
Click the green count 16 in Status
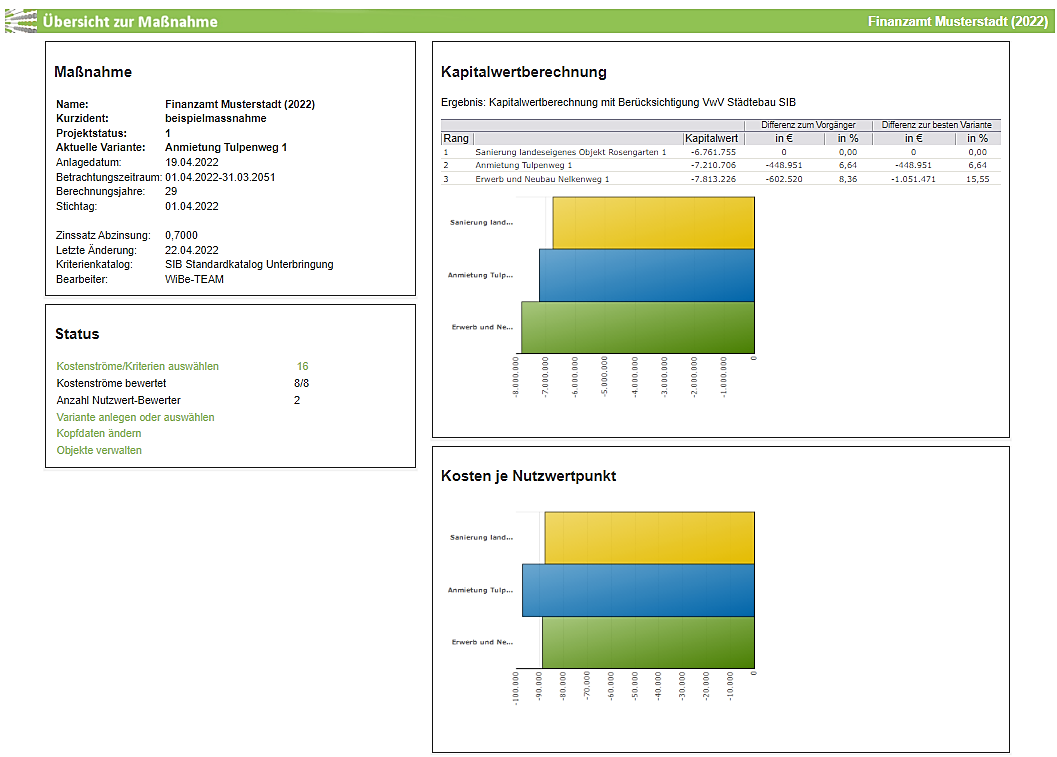coord(302,366)
